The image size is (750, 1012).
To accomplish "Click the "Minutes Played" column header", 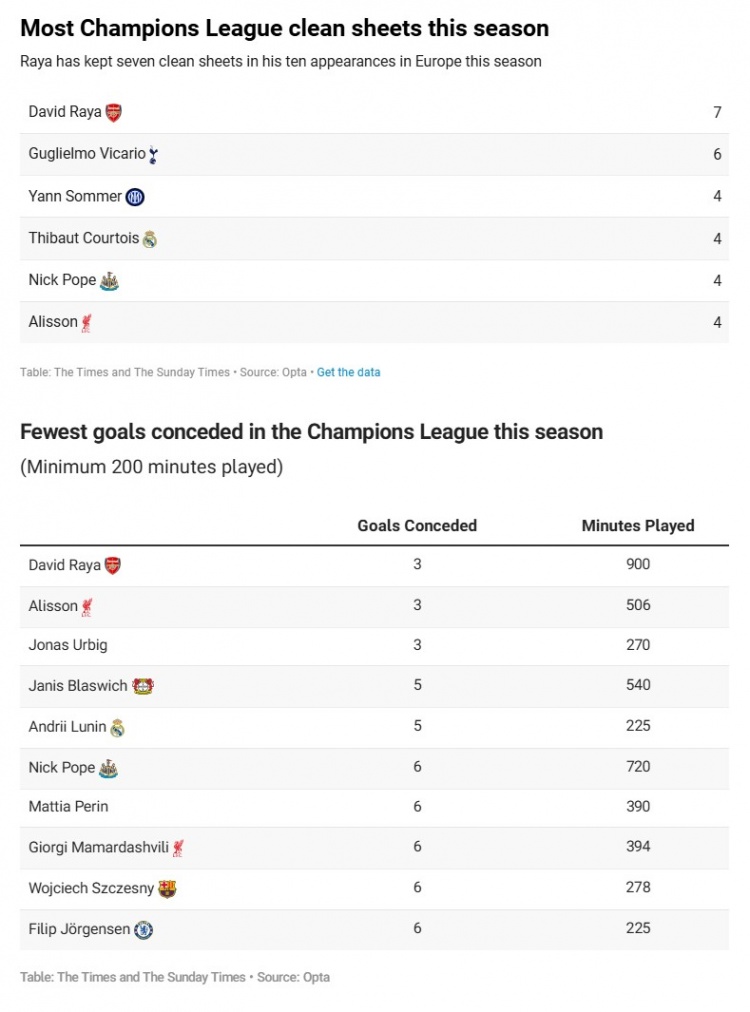I will click(x=638, y=525).
